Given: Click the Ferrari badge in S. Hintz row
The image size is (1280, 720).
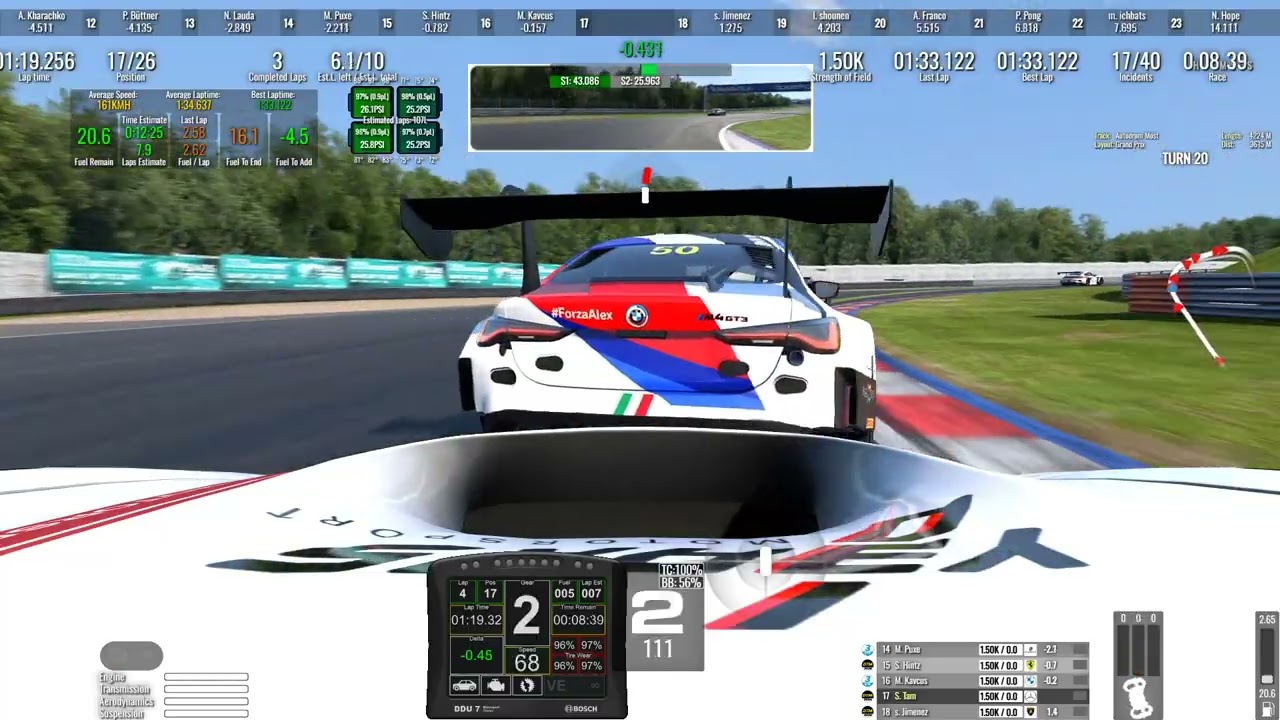Looking at the screenshot, I should (1030, 665).
